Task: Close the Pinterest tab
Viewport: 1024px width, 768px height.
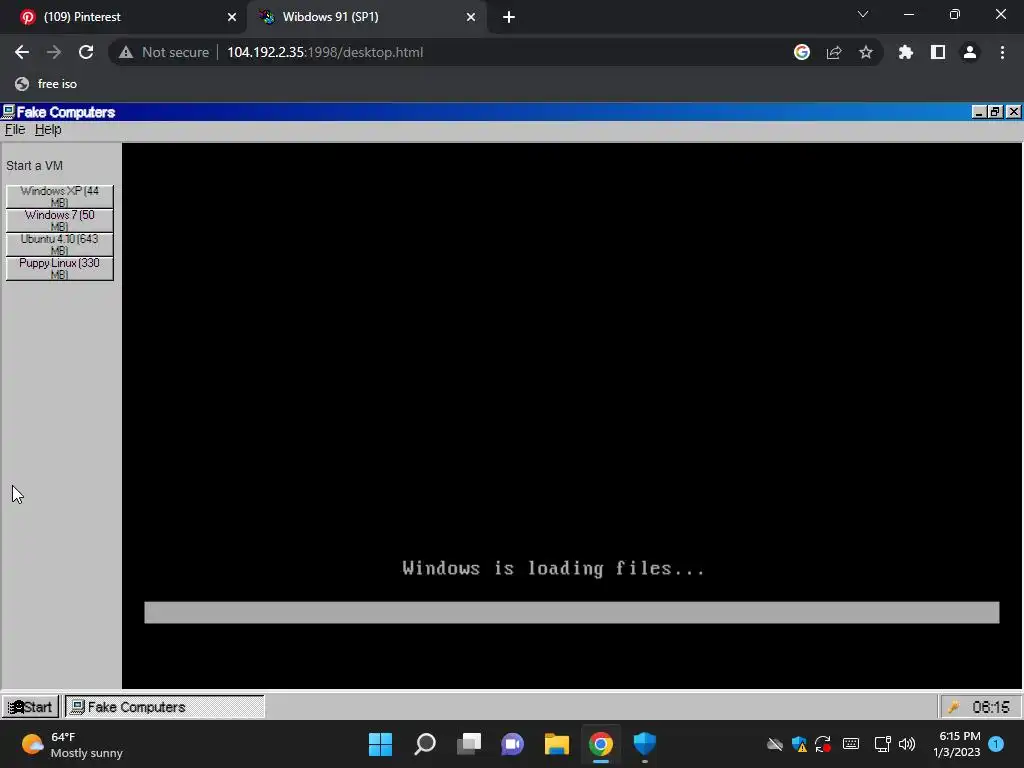Action: click(232, 17)
